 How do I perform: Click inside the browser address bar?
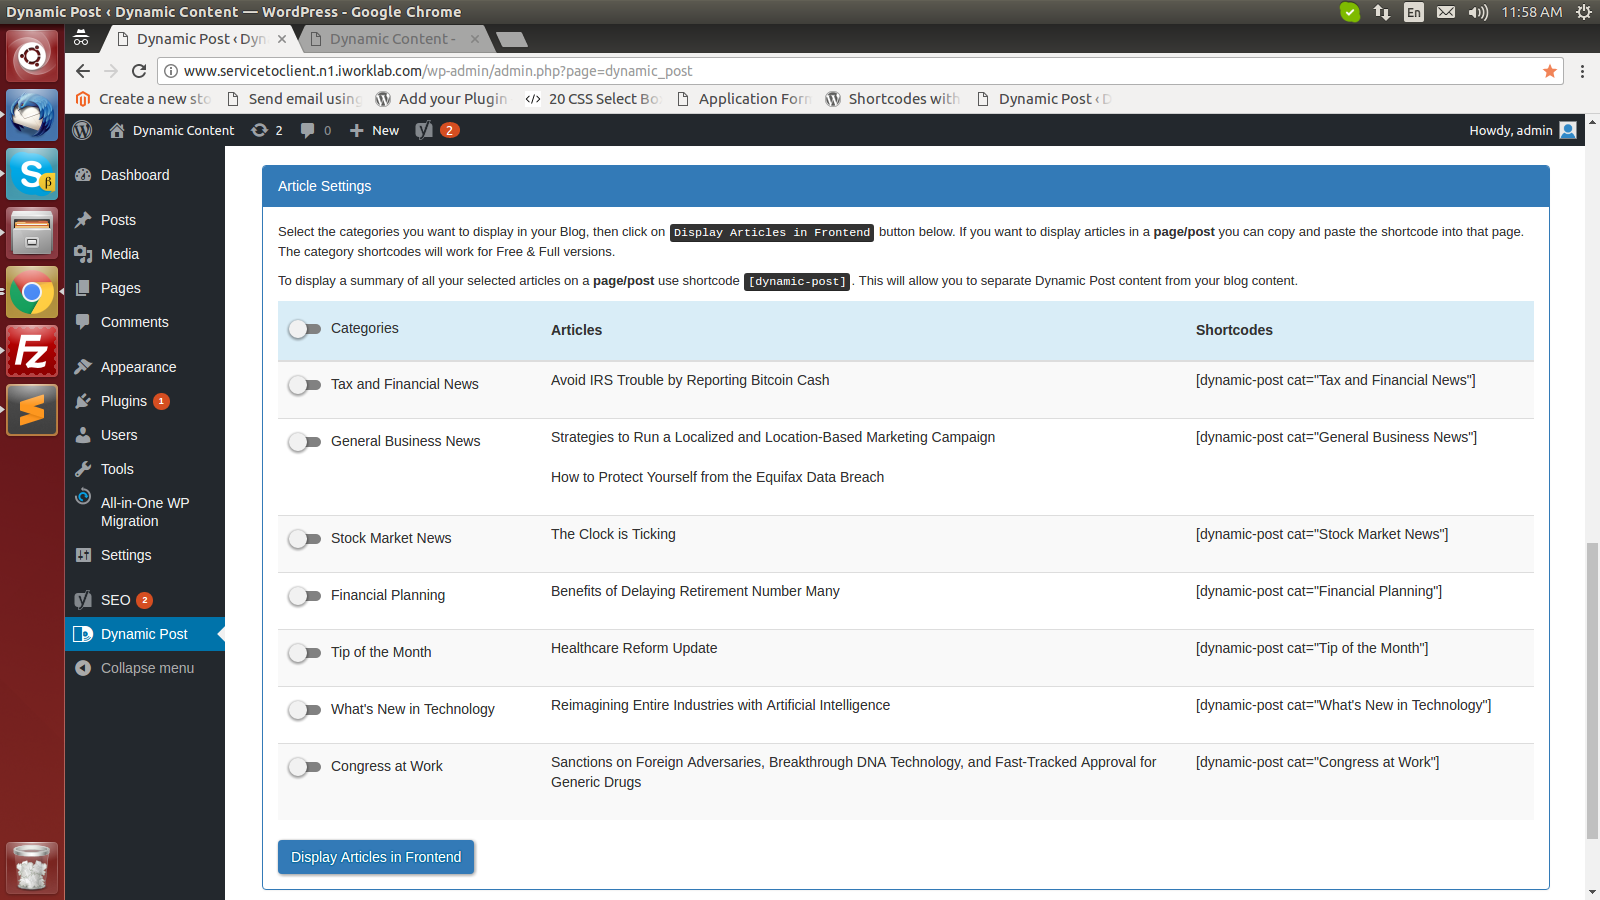point(700,71)
